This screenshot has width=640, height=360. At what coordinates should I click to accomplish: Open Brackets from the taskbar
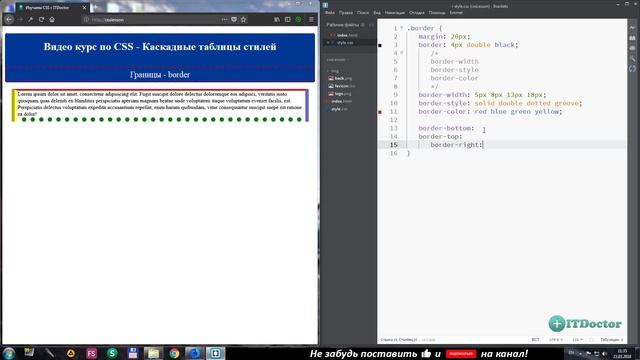216,353
